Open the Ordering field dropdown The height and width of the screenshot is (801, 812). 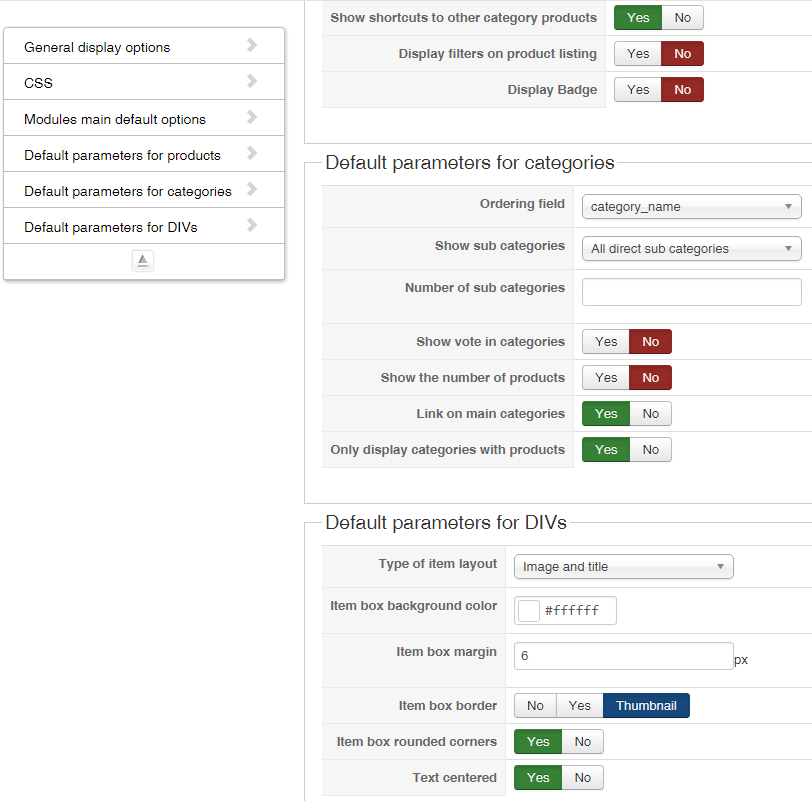click(691, 207)
